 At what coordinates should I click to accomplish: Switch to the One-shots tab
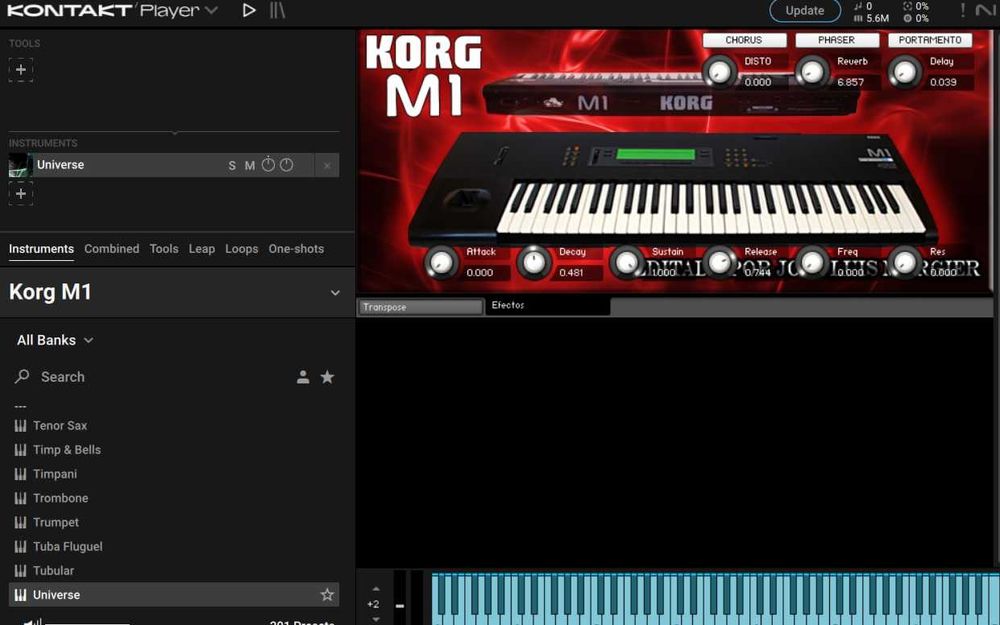click(x=296, y=249)
